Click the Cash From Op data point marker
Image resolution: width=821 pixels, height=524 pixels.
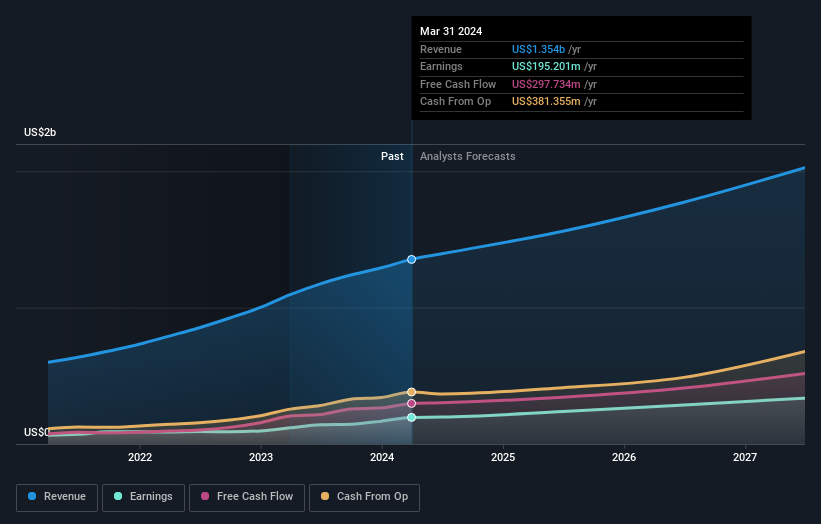tap(412, 392)
